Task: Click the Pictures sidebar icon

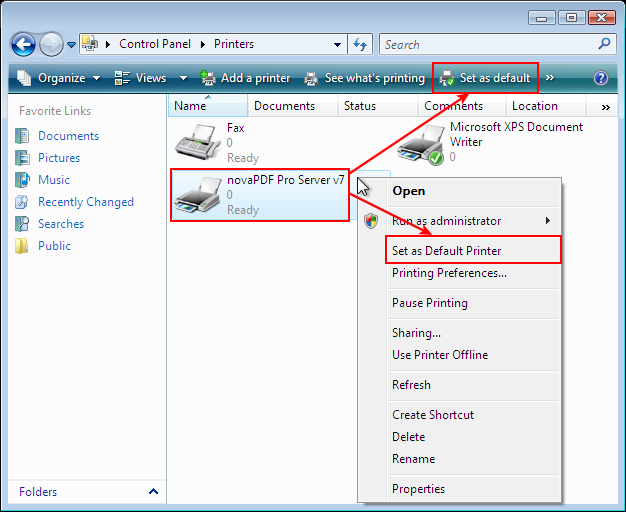Action: click(x=22, y=158)
